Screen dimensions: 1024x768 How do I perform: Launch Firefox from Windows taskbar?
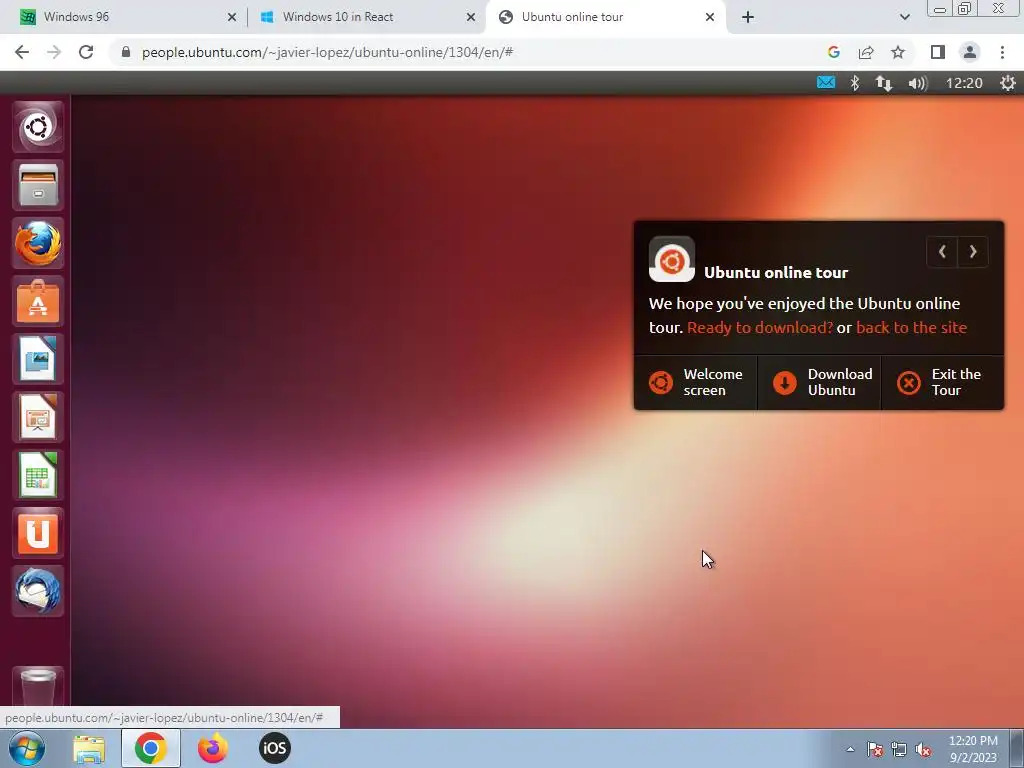[213, 748]
